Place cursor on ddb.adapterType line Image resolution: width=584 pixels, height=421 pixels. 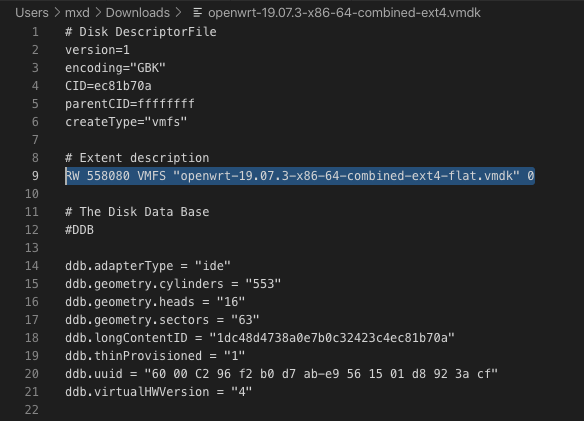tap(148, 266)
